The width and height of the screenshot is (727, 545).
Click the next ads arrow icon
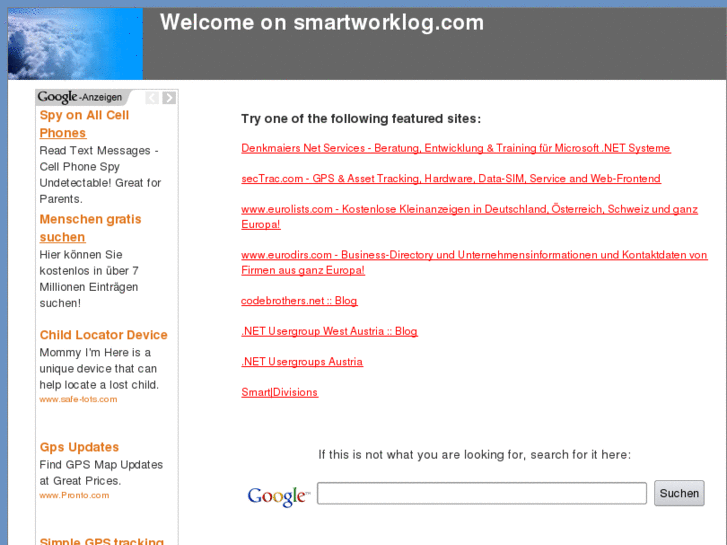pos(169,98)
